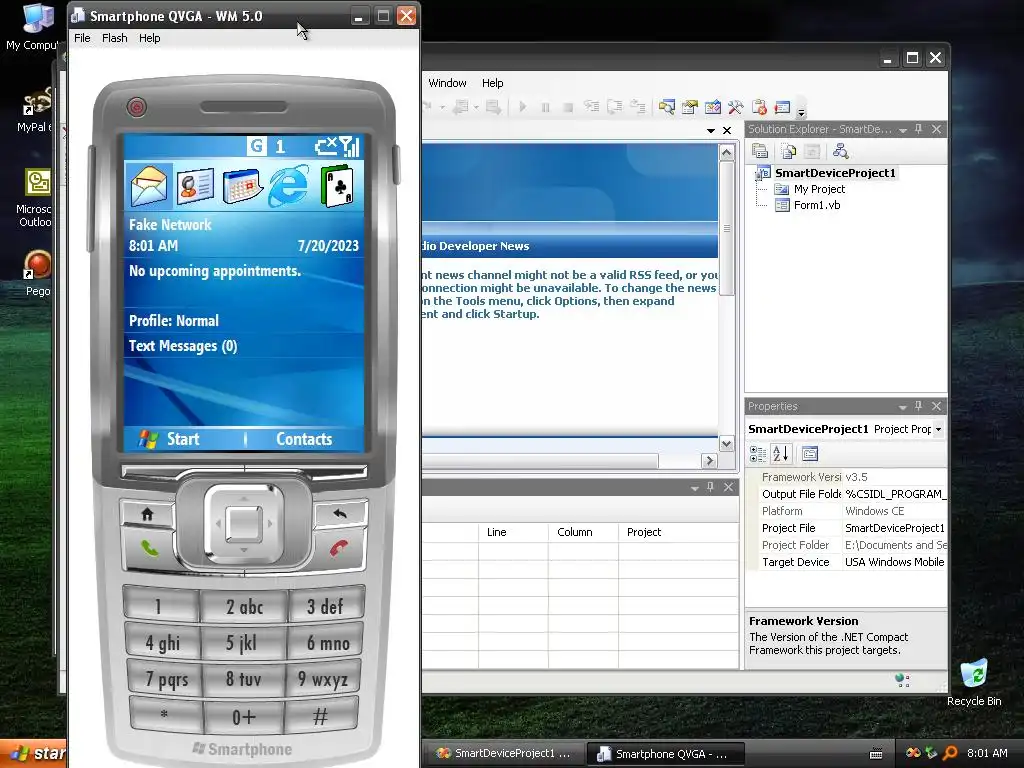Open start page document tab list dropdown
The height and width of the screenshot is (768, 1024).
[x=711, y=131]
